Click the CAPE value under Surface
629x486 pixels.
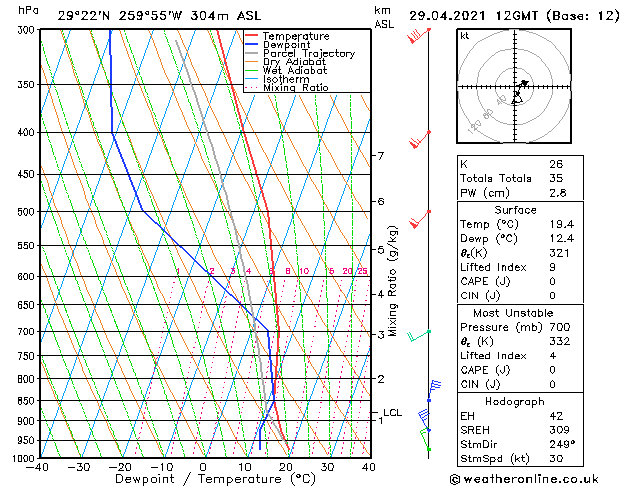pos(552,281)
